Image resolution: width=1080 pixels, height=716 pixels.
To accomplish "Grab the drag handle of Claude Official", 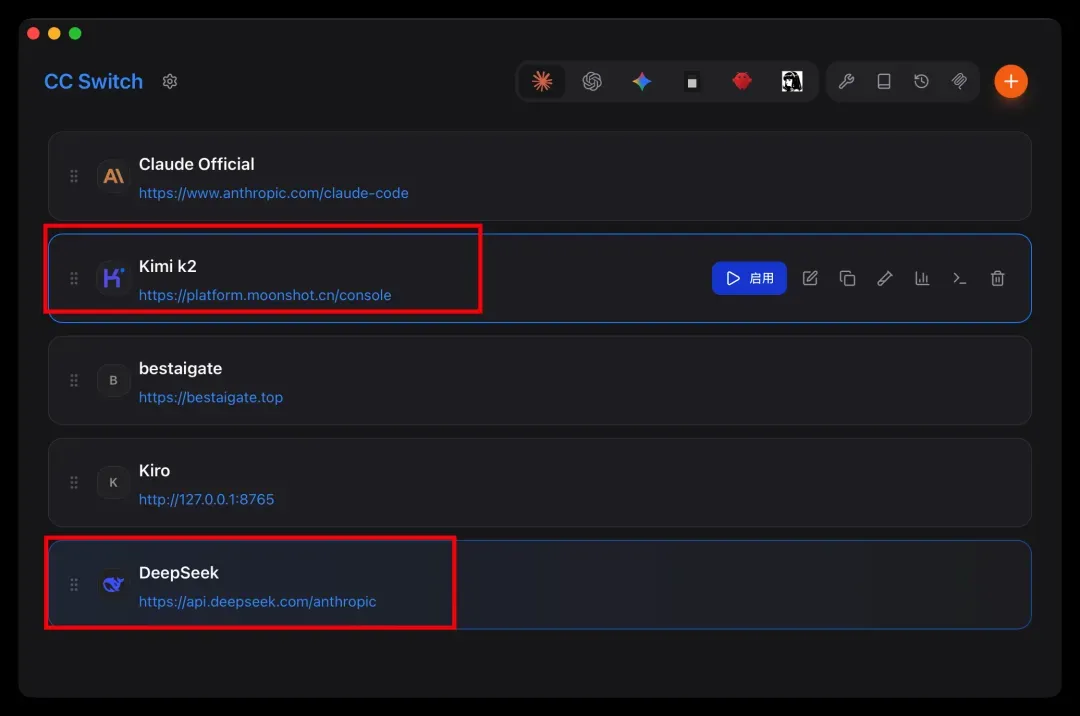I will coord(74,176).
